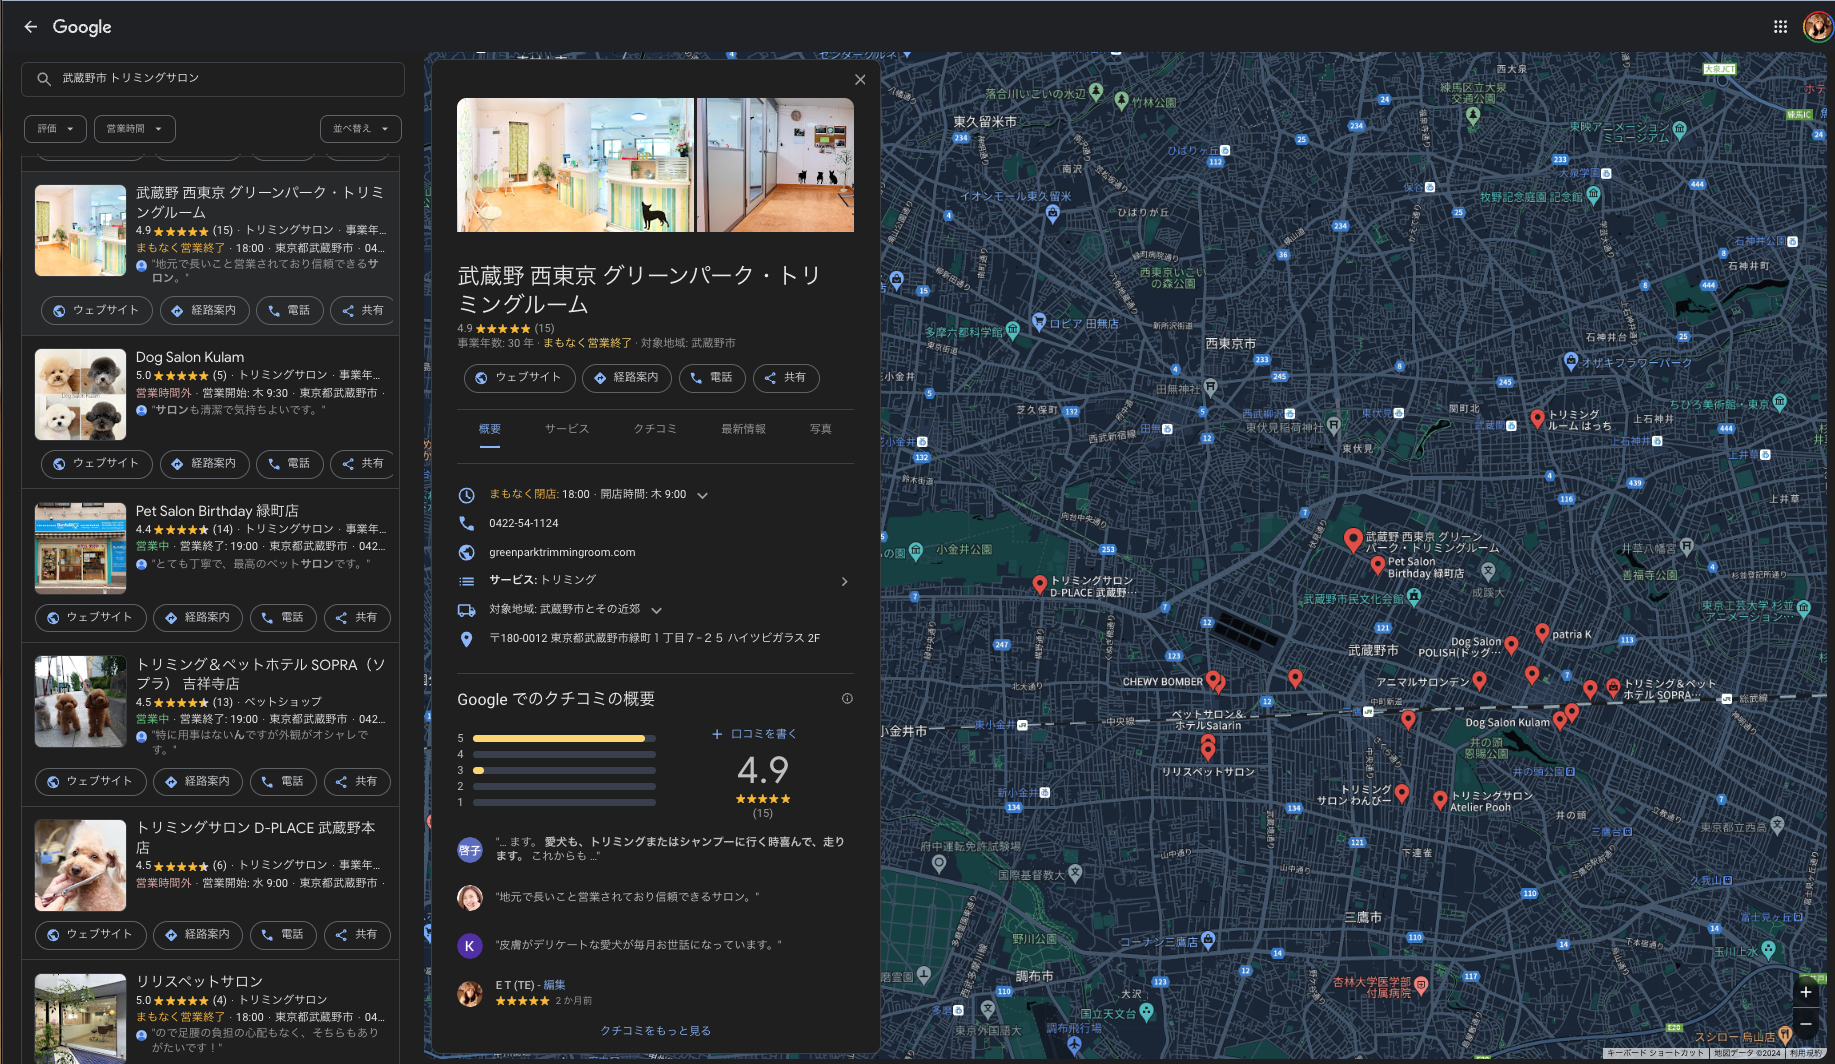This screenshot has width=1835, height=1064.
Task: Open greenparktrimmingroom.com website link
Action: [562, 552]
